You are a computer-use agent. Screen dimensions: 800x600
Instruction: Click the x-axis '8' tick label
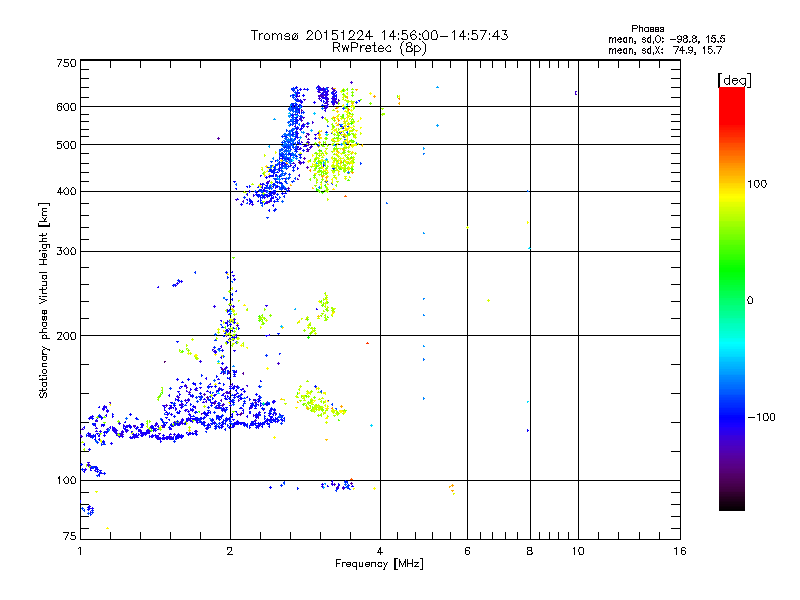pyautogui.click(x=530, y=551)
